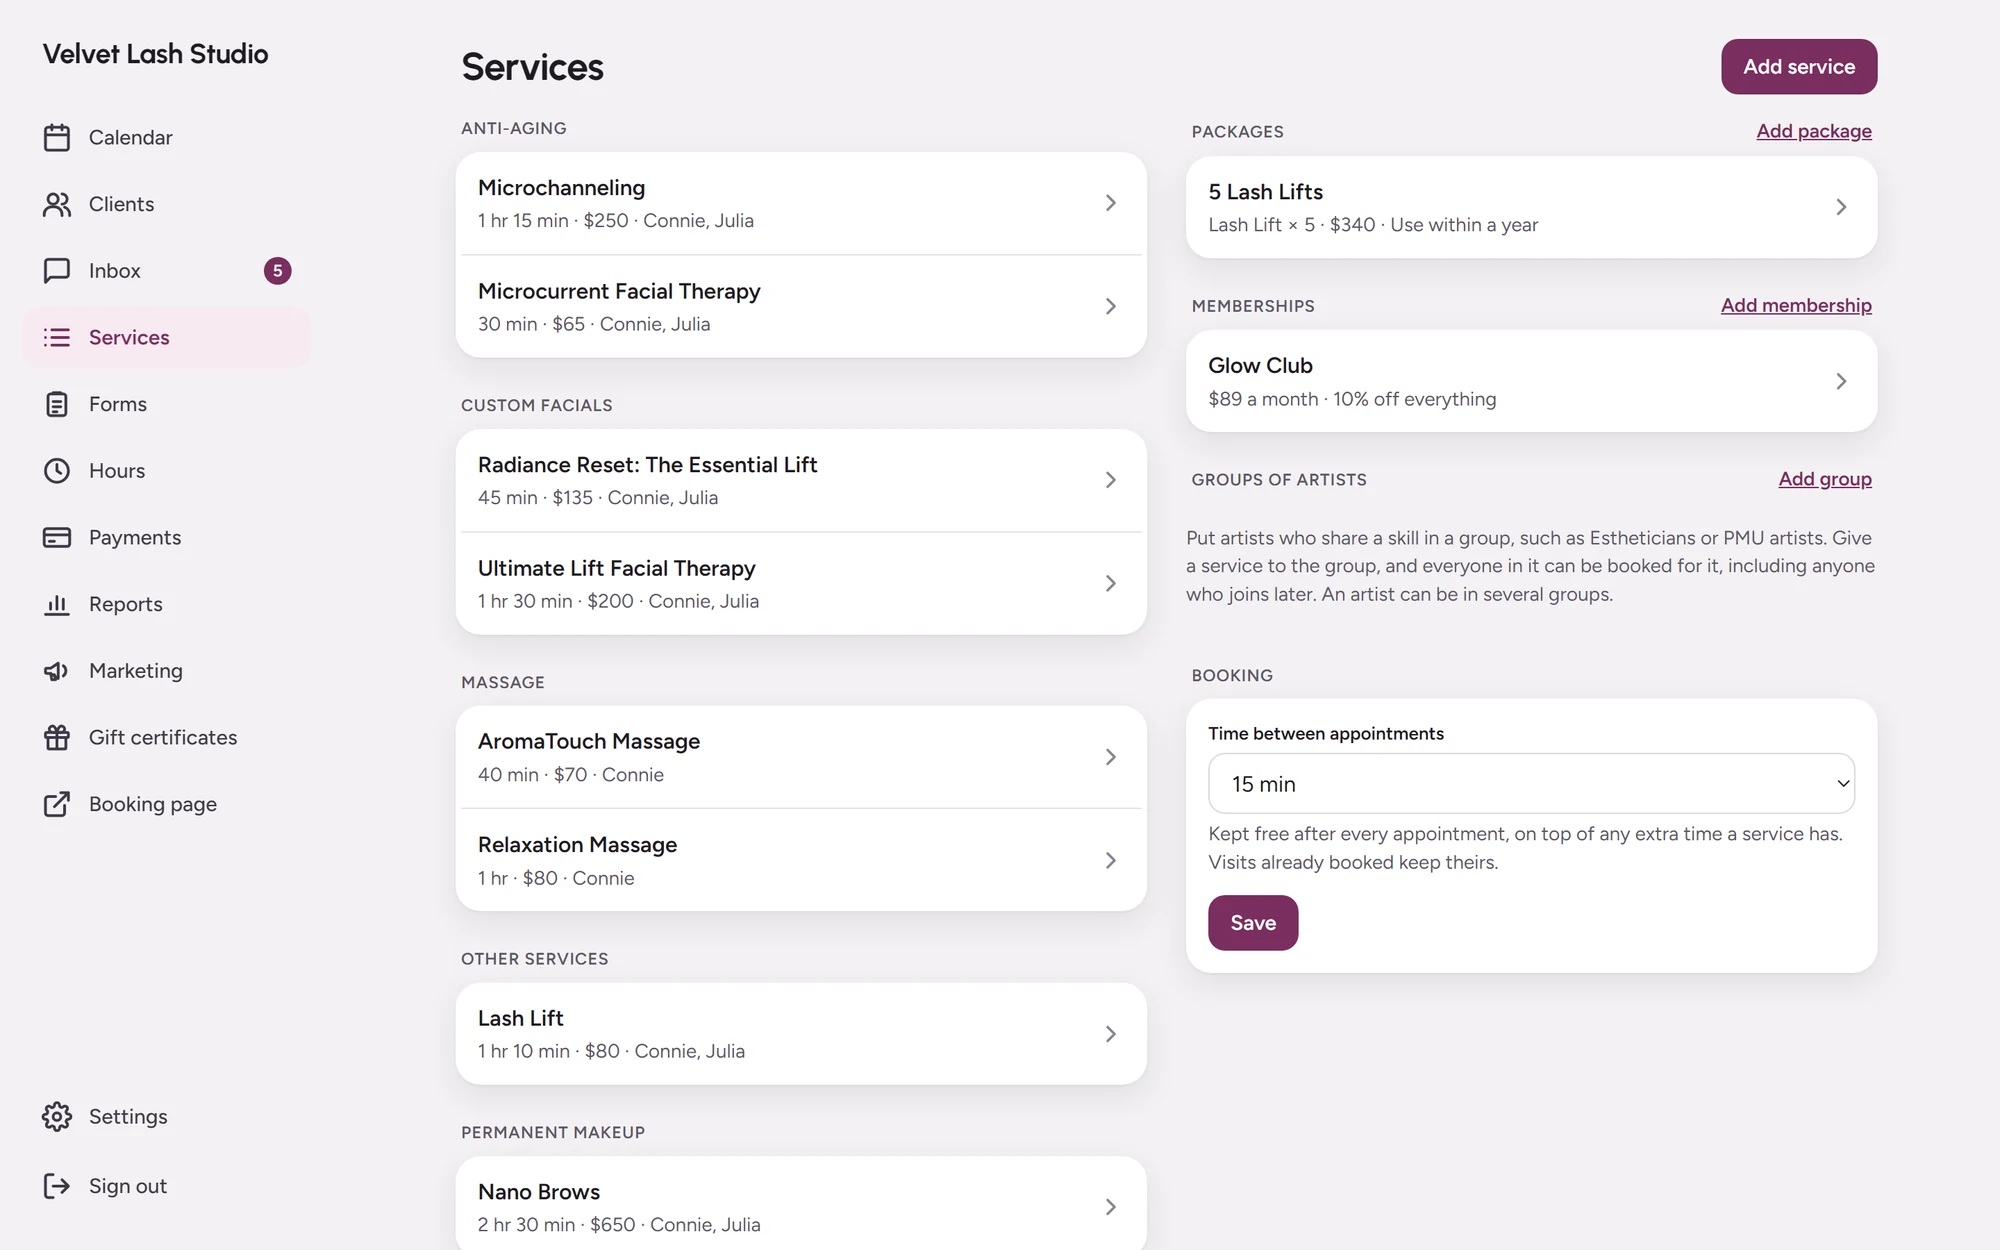Click the Add membership link
The width and height of the screenshot is (2000, 1250).
point(1796,305)
